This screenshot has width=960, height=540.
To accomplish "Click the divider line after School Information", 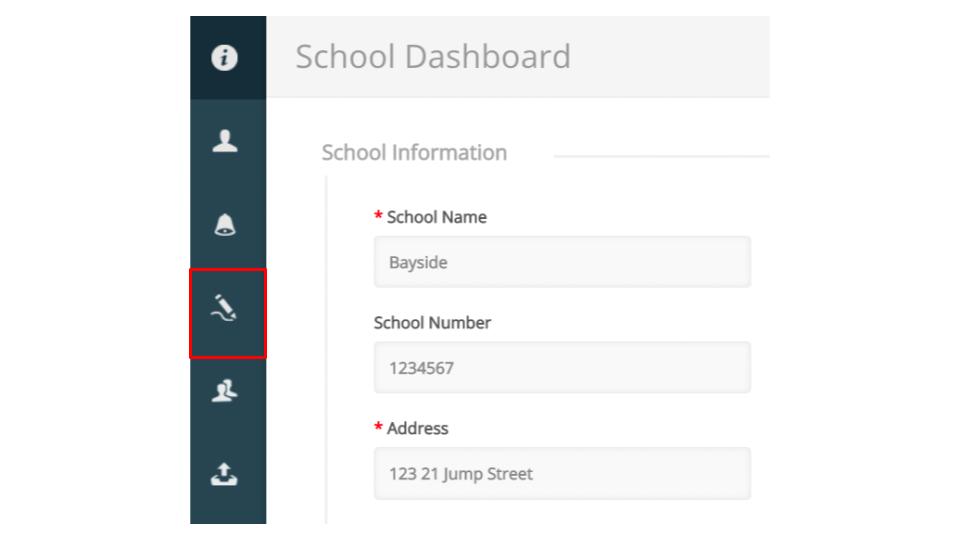I will [660, 156].
